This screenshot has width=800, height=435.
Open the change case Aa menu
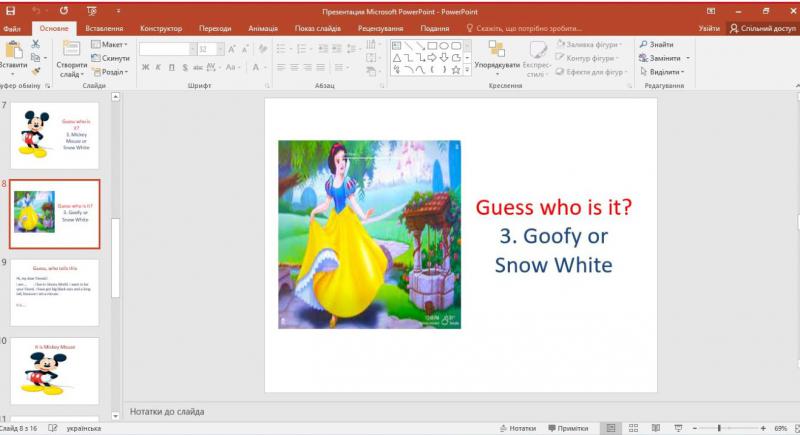pyautogui.click(x=232, y=67)
